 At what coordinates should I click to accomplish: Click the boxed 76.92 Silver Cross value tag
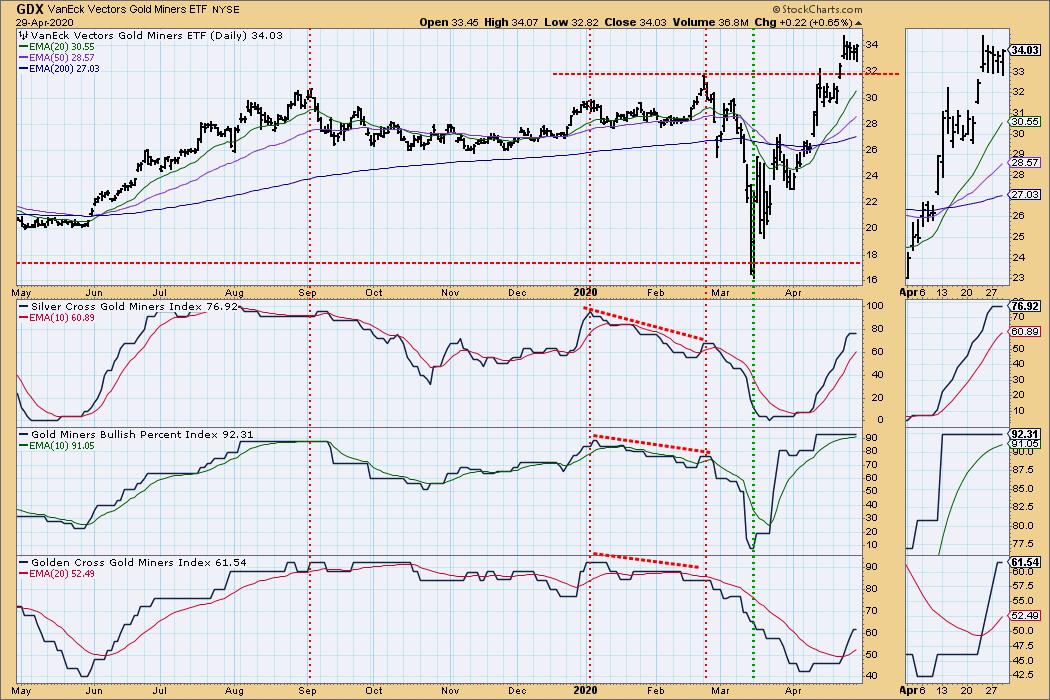[x=1025, y=305]
